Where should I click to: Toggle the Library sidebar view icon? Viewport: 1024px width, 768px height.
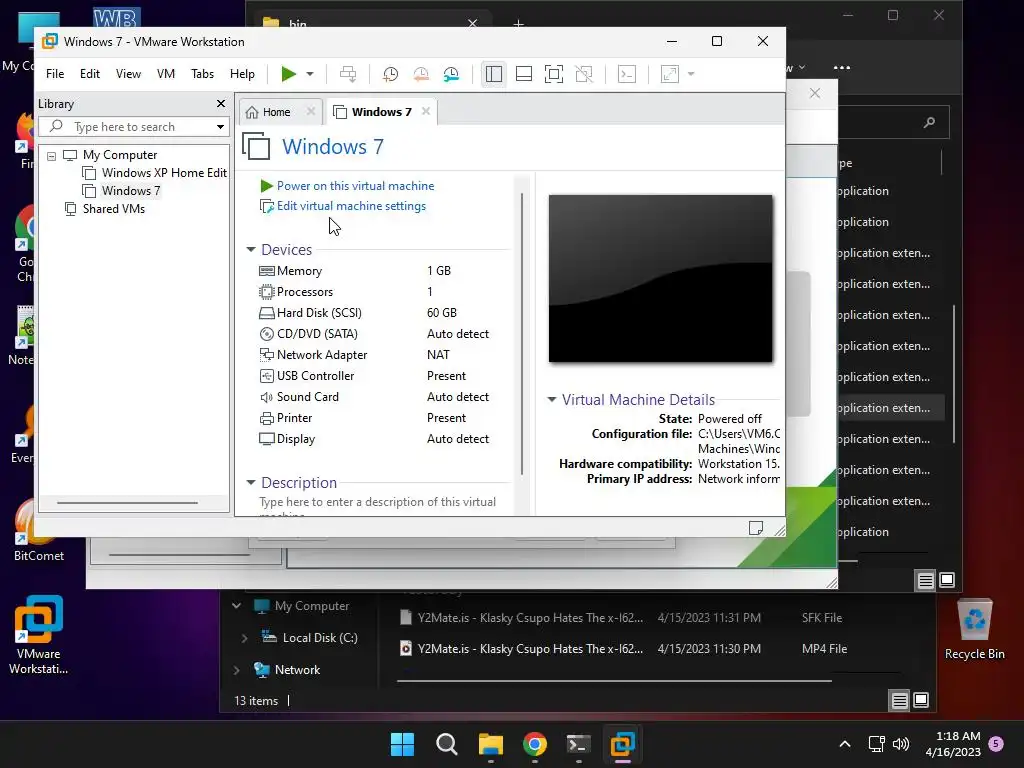(x=494, y=74)
